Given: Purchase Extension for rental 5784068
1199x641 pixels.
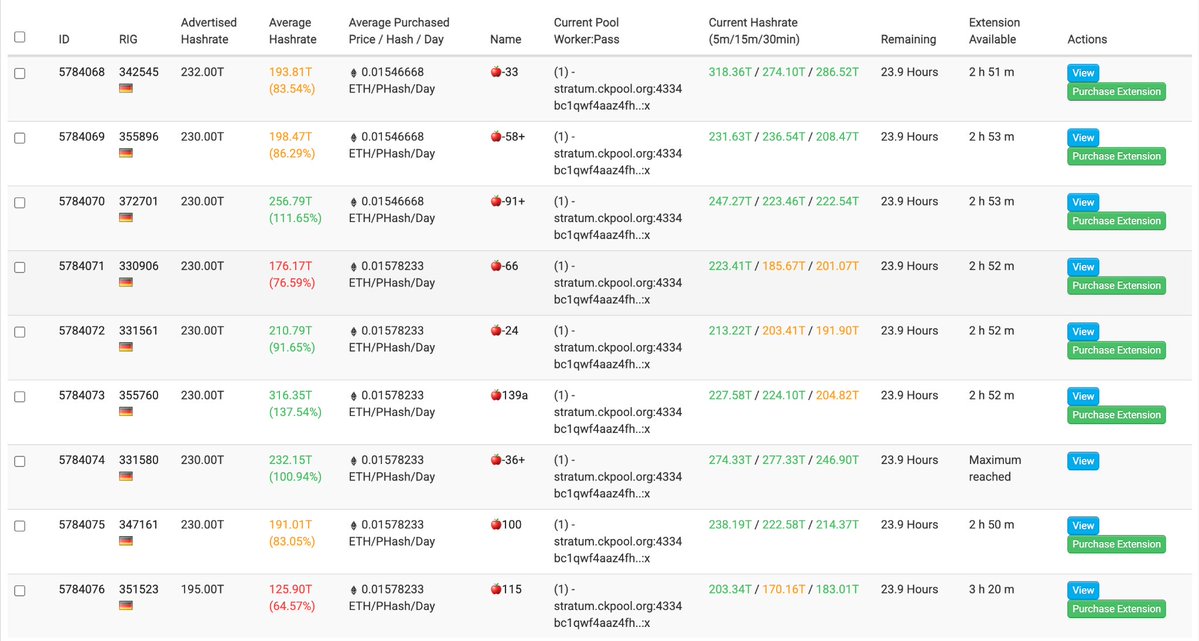Looking at the screenshot, I should click(x=1116, y=92).
